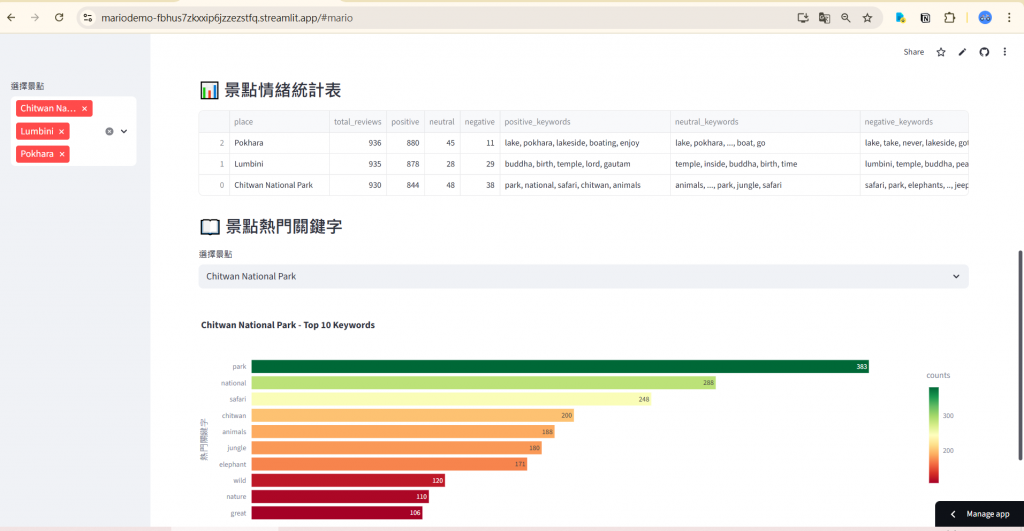Viewport: 1024px width, 531px height.
Task: Click neutral_keywords column header
Action: click(765, 121)
